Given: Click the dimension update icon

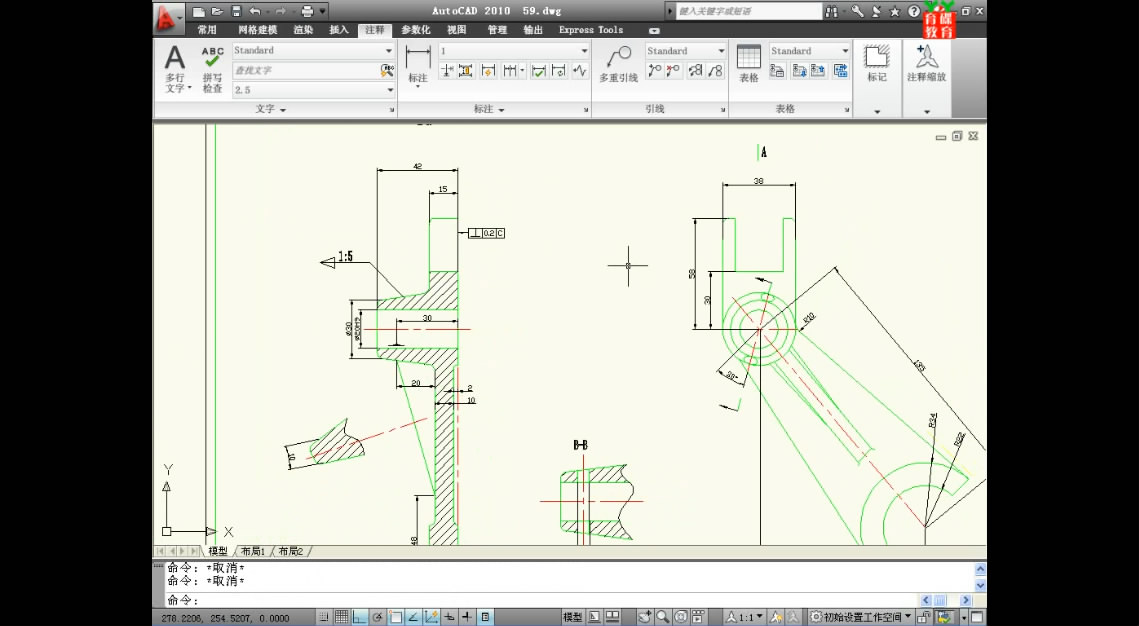Looking at the screenshot, I should point(559,70).
